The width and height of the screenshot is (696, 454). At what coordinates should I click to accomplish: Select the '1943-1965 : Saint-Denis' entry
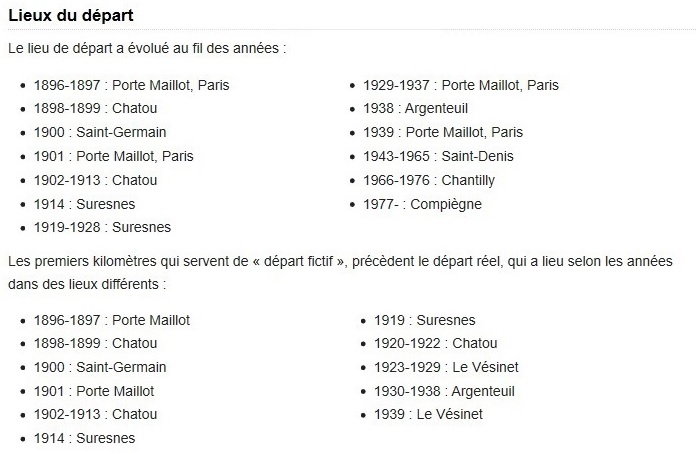pos(438,156)
